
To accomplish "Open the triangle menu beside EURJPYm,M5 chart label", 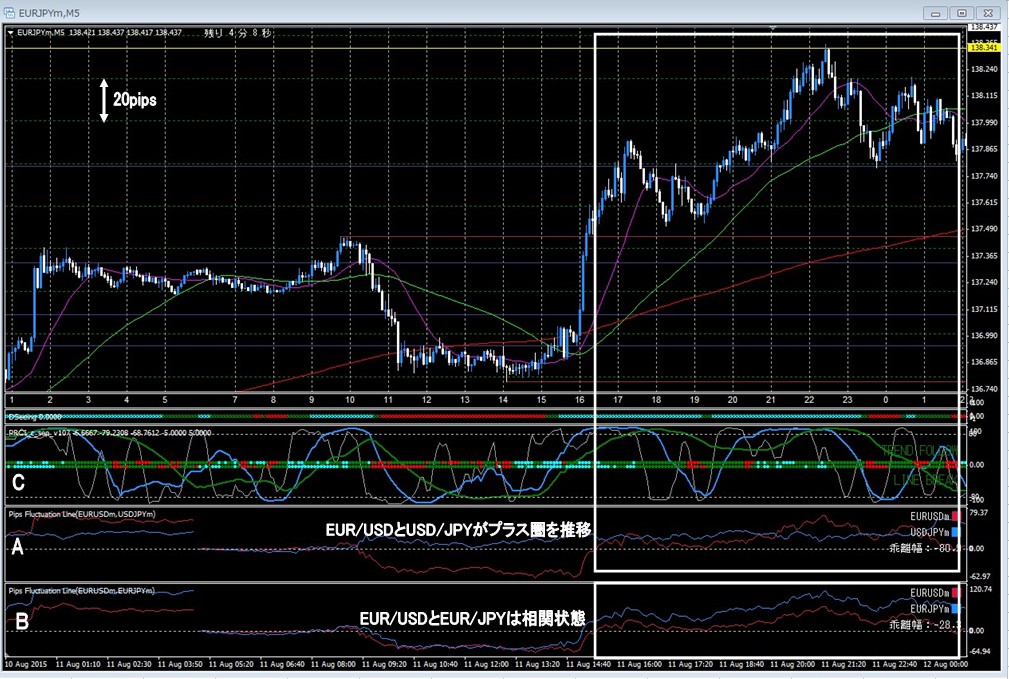I will (10, 32).
